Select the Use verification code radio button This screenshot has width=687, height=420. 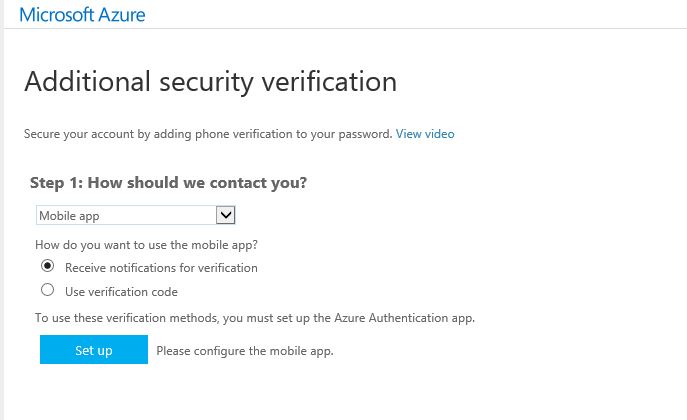[47, 291]
